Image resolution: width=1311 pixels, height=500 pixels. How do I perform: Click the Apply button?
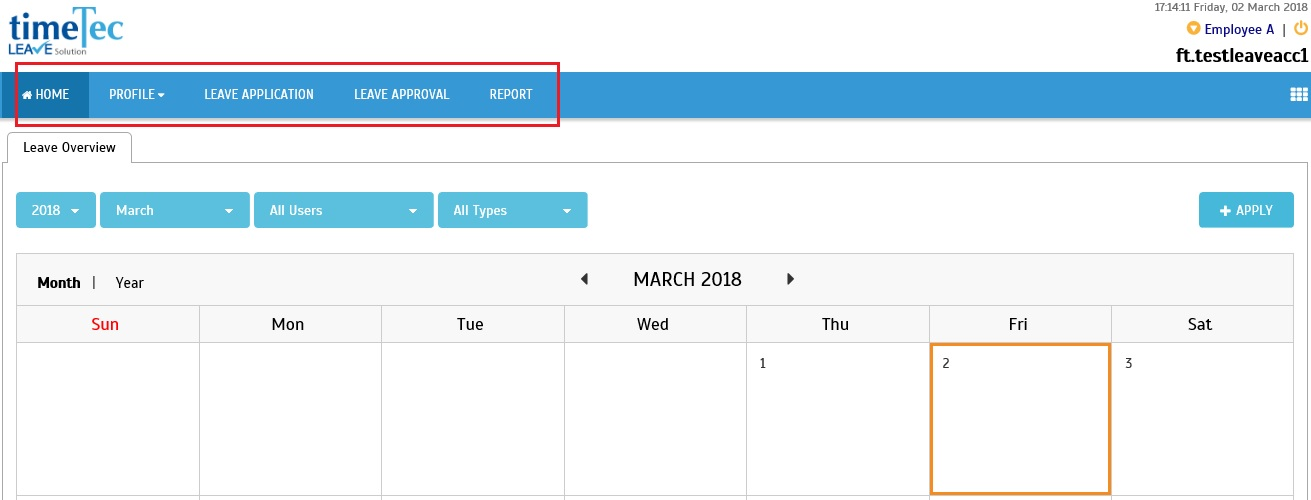click(1246, 210)
